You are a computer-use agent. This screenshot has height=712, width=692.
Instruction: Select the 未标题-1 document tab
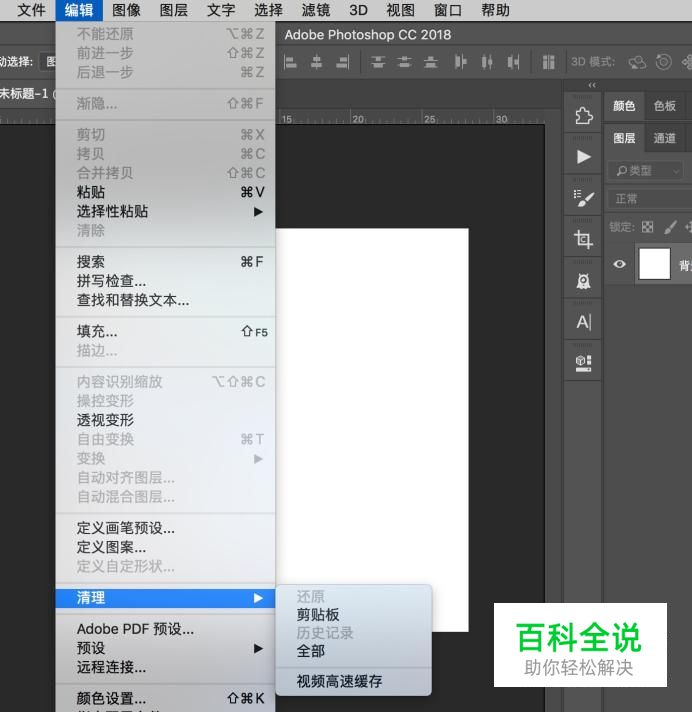click(x=27, y=94)
